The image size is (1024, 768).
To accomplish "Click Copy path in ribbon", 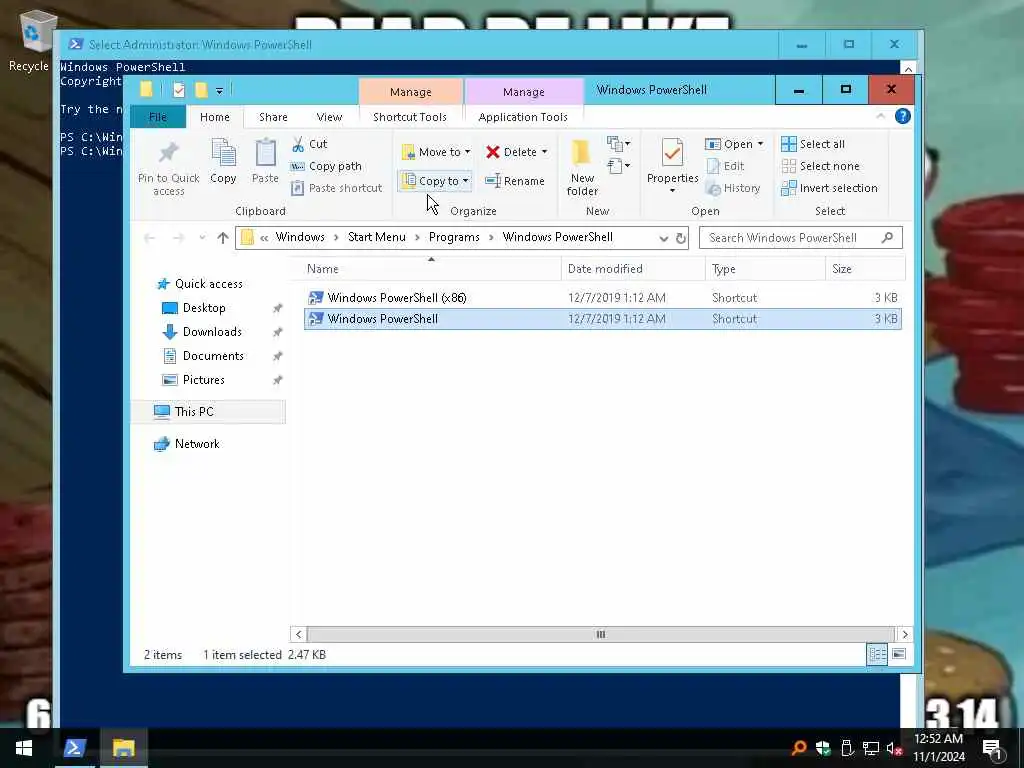I will 326,166.
